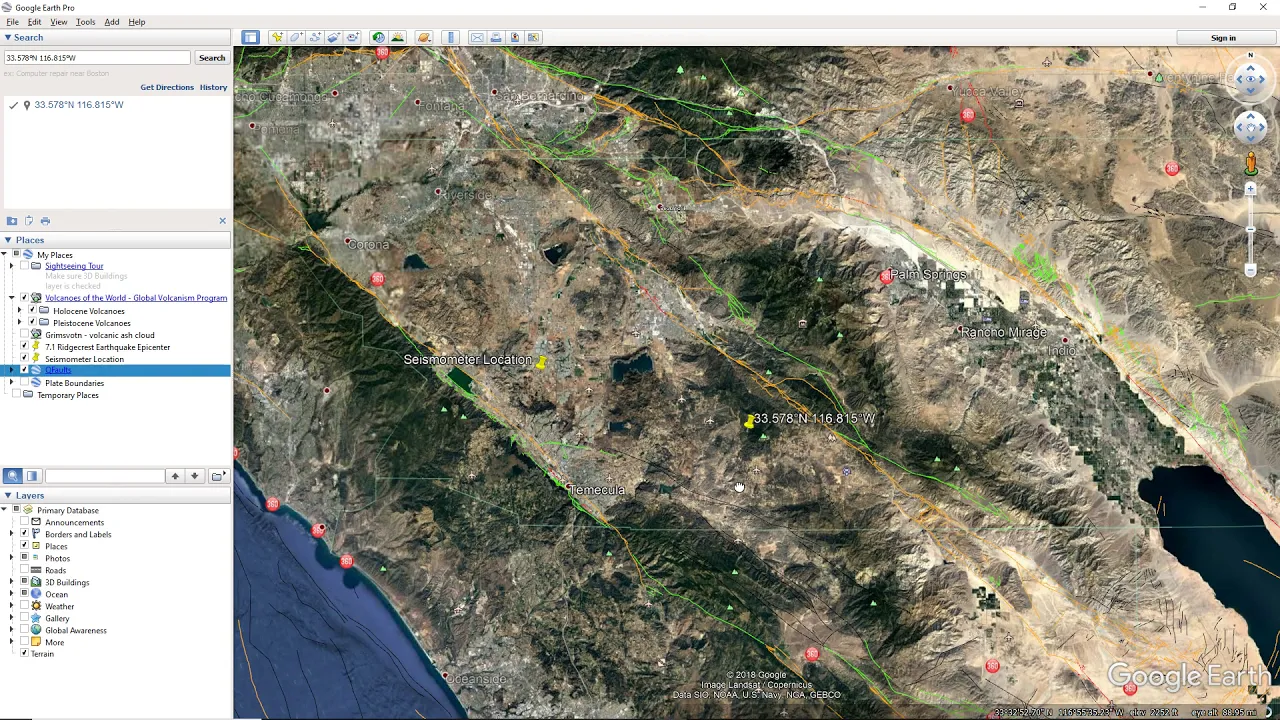Click the Places panel split view icon
The image size is (1280, 720).
32,476
